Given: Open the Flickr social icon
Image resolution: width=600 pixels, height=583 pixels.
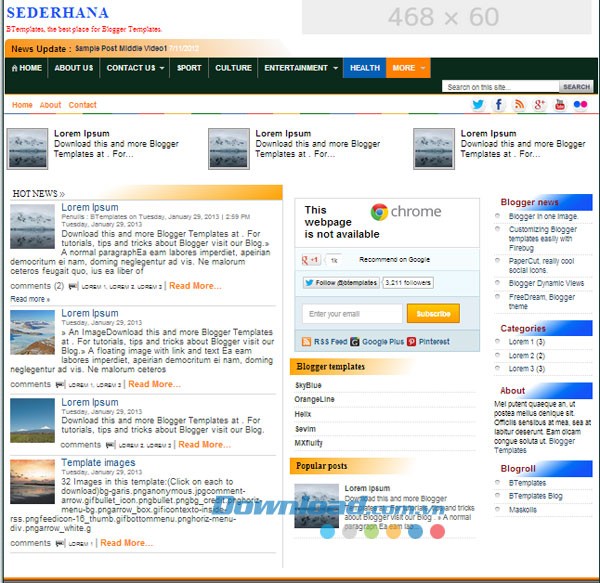Looking at the screenshot, I should click(x=581, y=105).
